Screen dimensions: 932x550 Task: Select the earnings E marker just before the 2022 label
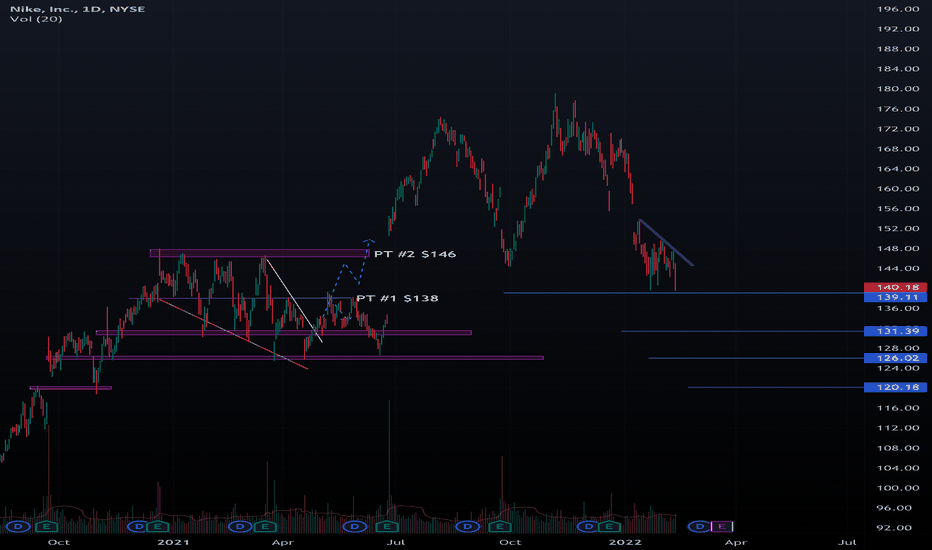click(x=609, y=527)
